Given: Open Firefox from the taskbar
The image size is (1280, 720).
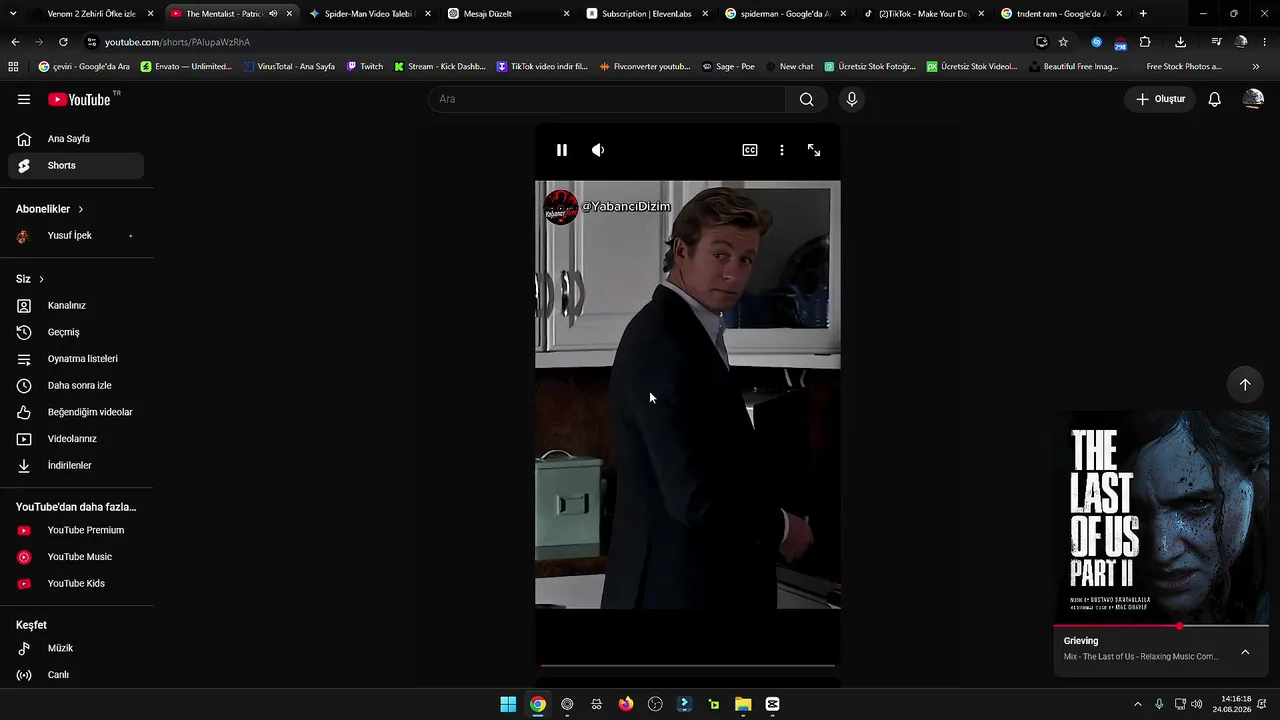Looking at the screenshot, I should coord(626,704).
